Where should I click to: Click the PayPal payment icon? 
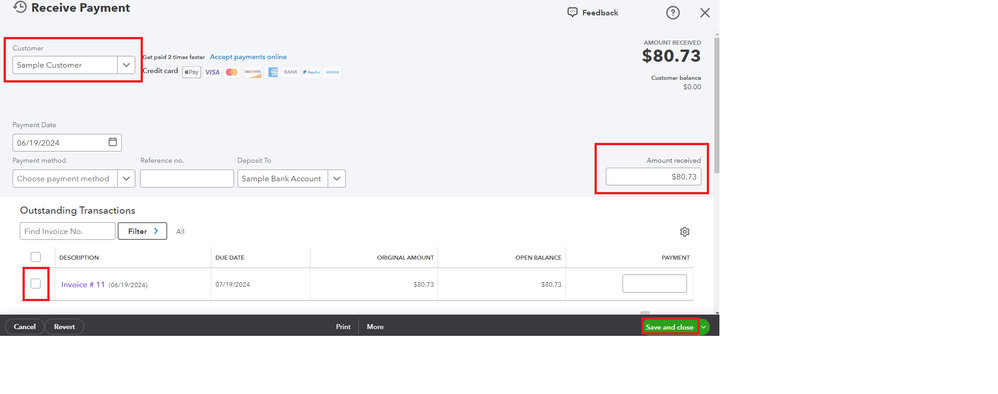coord(311,72)
